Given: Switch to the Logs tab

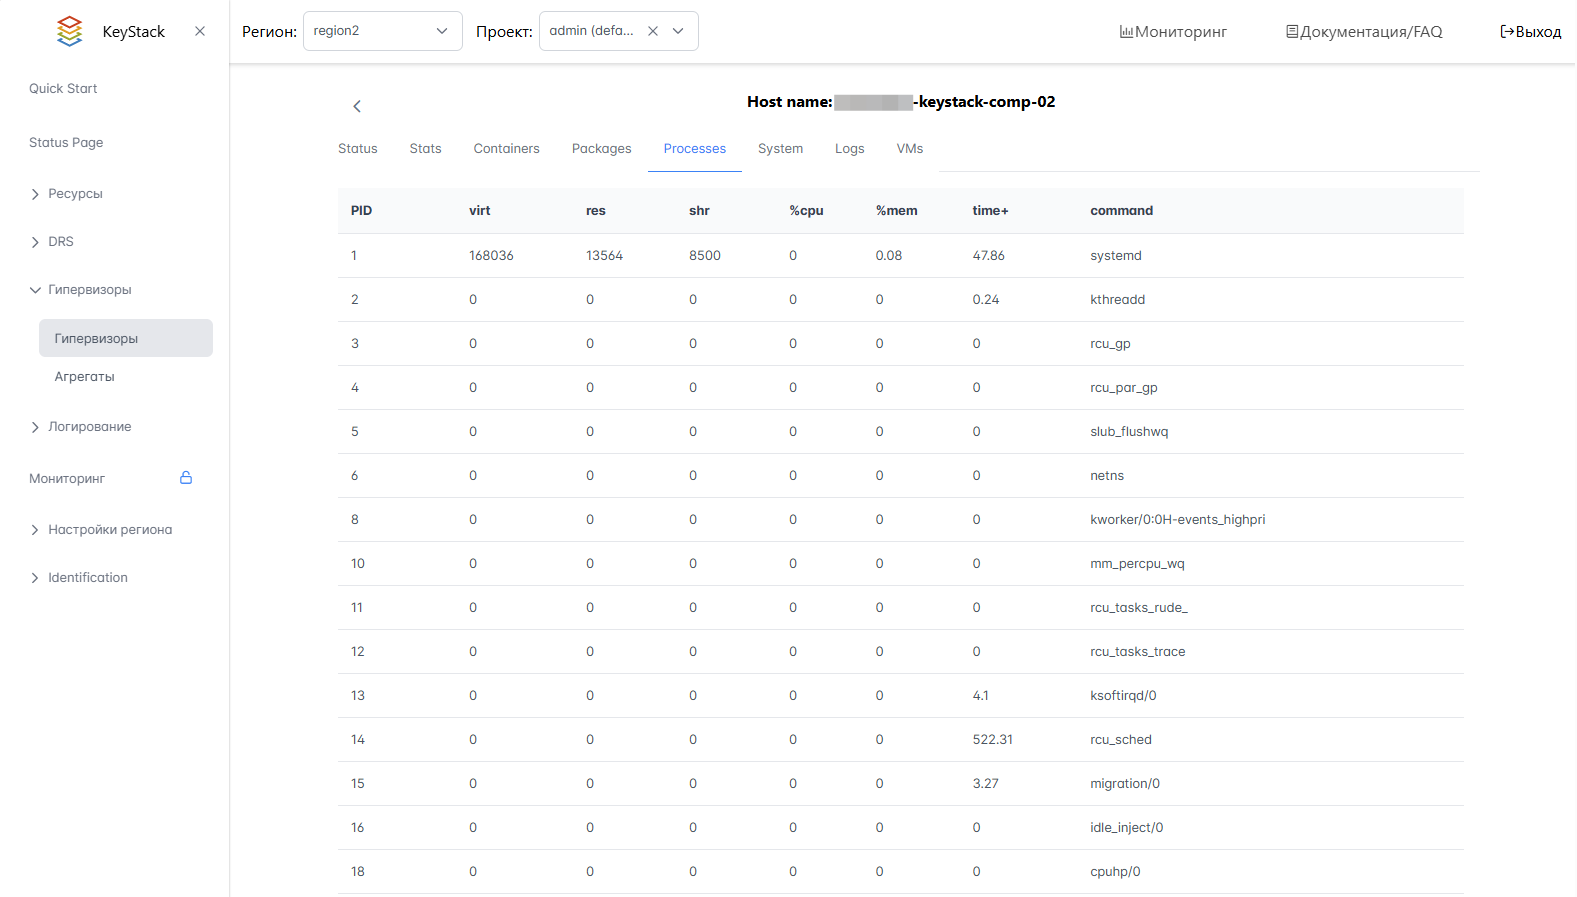Looking at the screenshot, I should pyautogui.click(x=849, y=149).
